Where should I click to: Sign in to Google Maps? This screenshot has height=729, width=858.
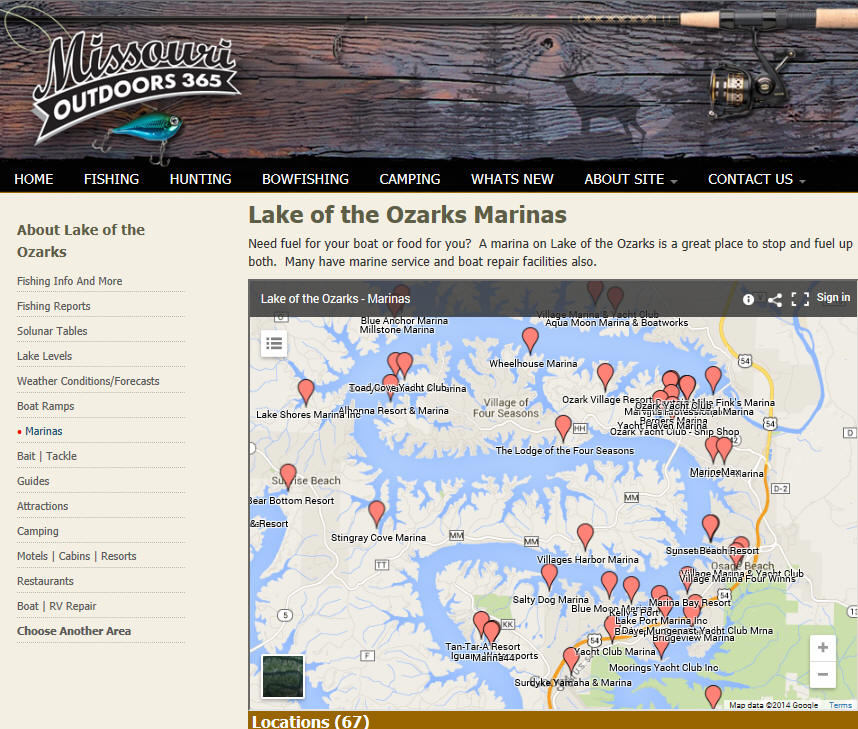pyautogui.click(x=833, y=298)
